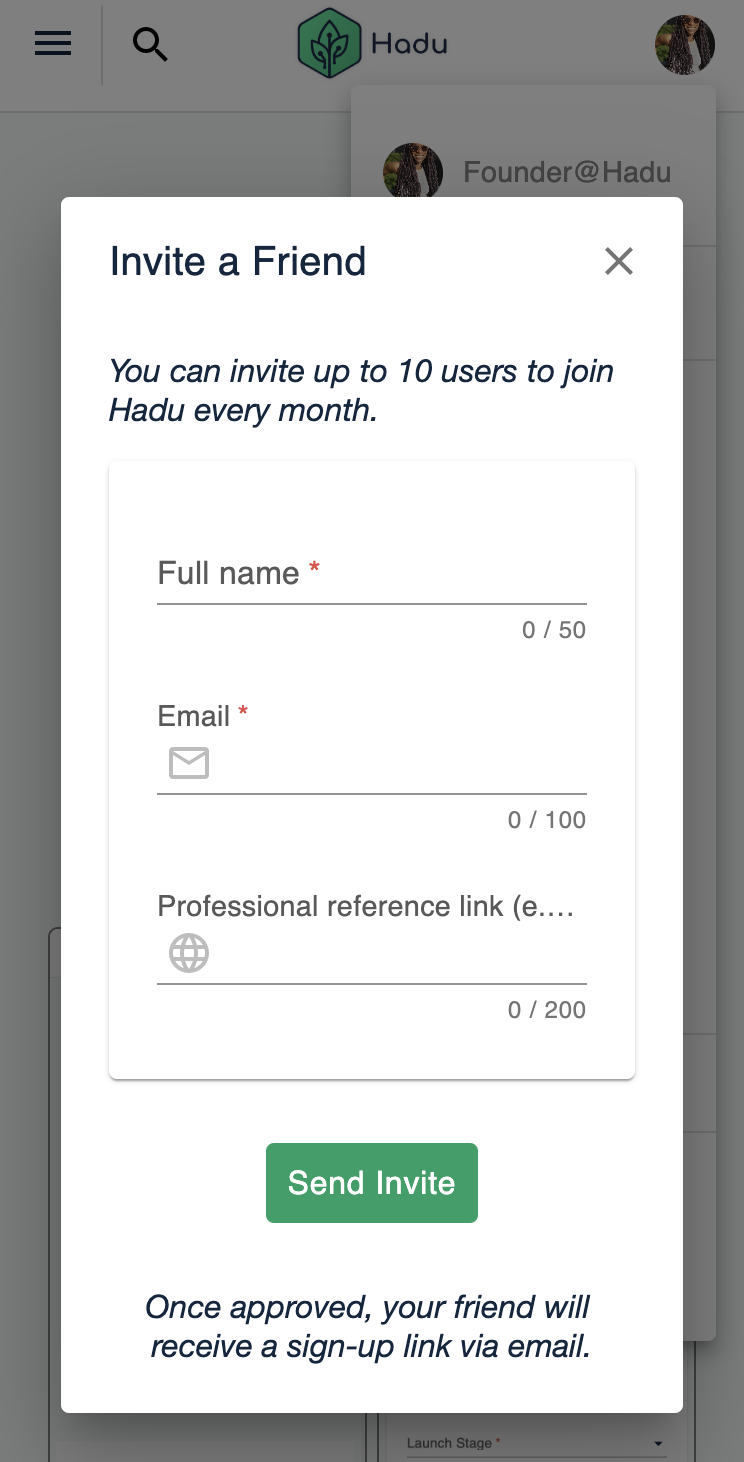Open the profile avatar in the header
This screenshot has width=744, height=1462.
point(684,44)
